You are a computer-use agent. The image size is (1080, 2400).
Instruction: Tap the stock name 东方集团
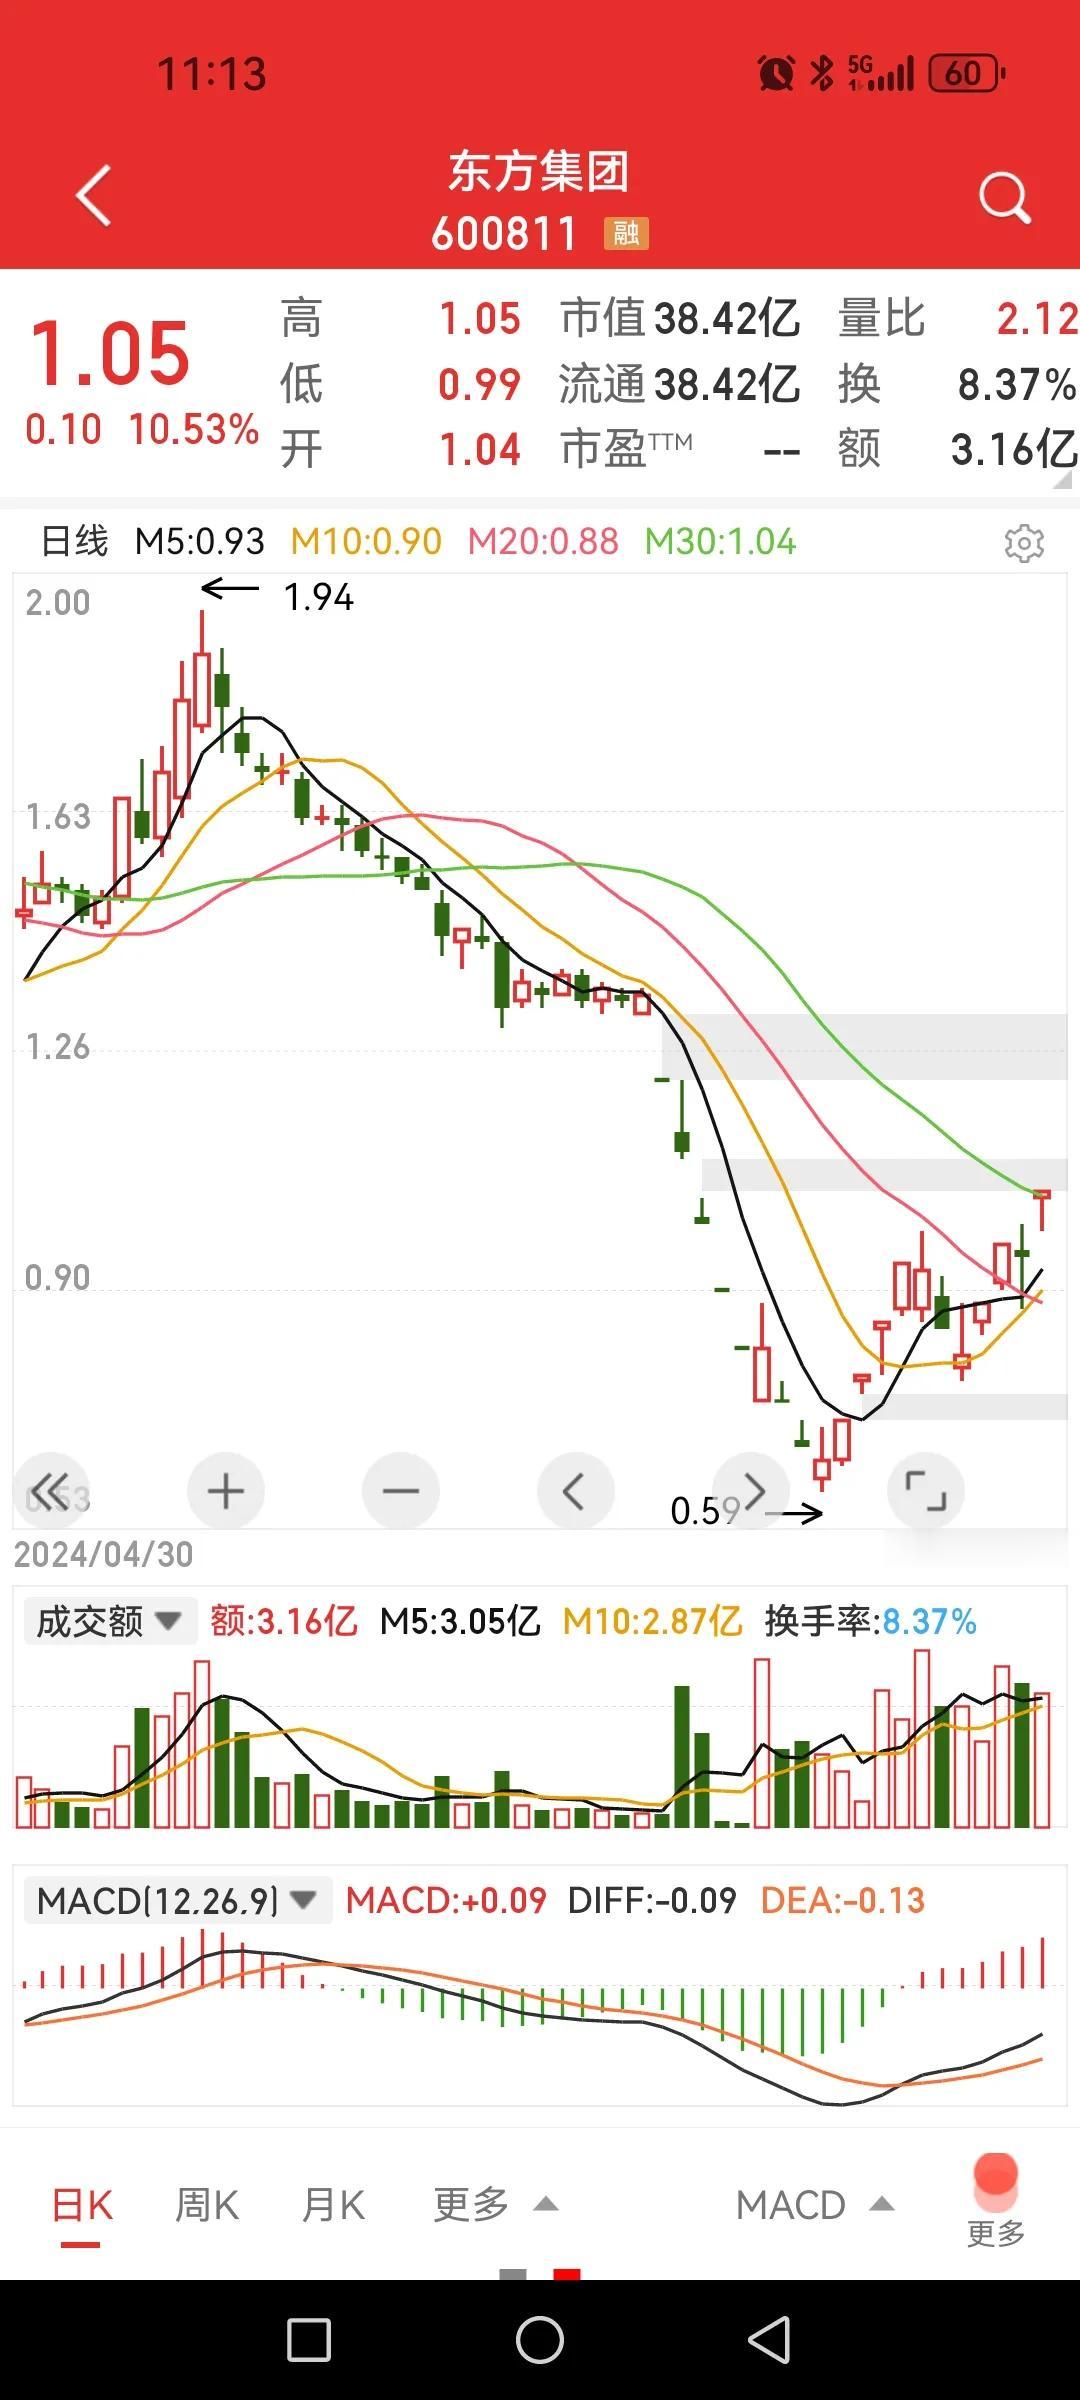point(539,172)
